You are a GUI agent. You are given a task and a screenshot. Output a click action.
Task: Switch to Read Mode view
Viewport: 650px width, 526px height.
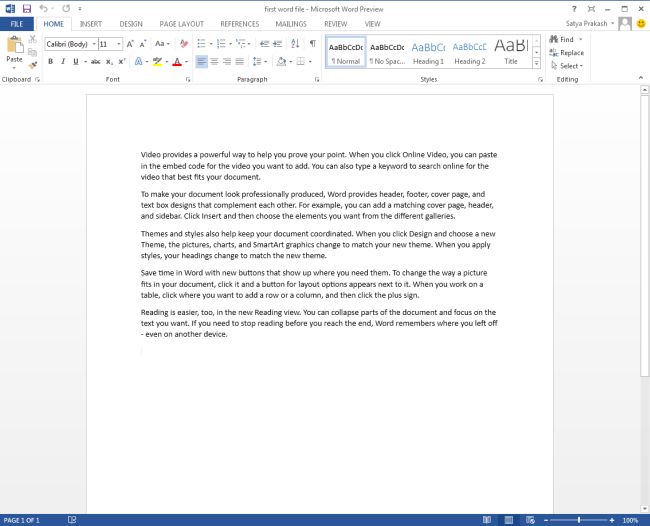pyautogui.click(x=487, y=520)
